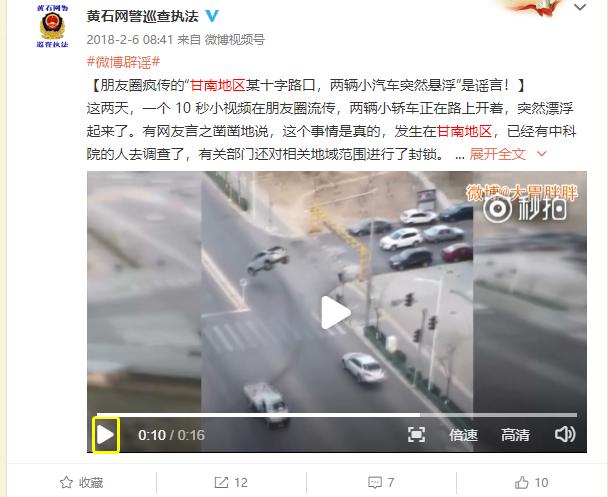The image size is (608, 497).
Task: Click the small play button in video controls
Action: click(x=105, y=435)
